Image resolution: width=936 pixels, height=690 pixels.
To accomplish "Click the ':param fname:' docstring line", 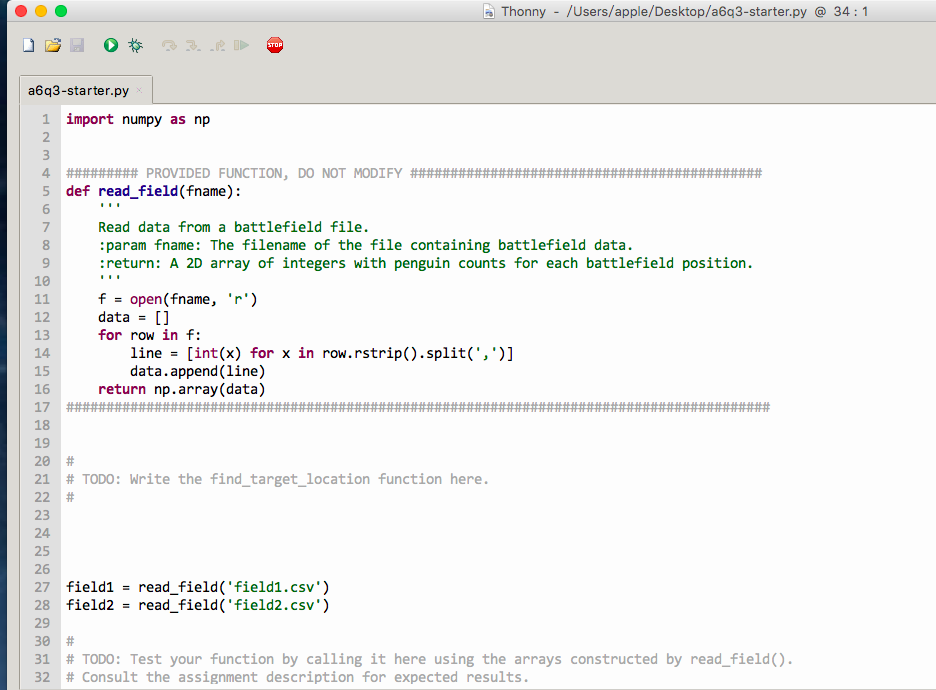I will 365,245.
